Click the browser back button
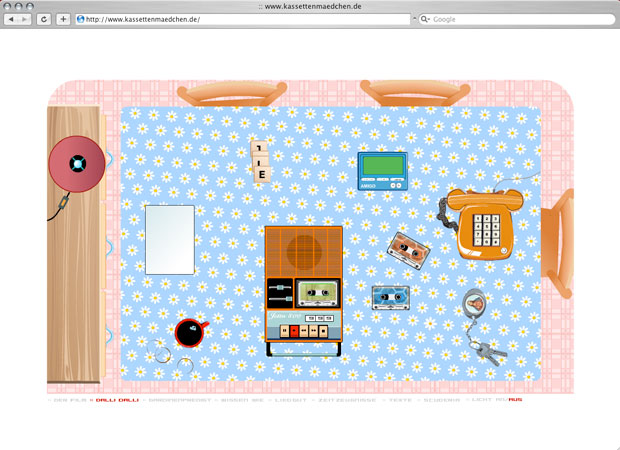Viewport: 620px width, 450px height. click(14, 19)
